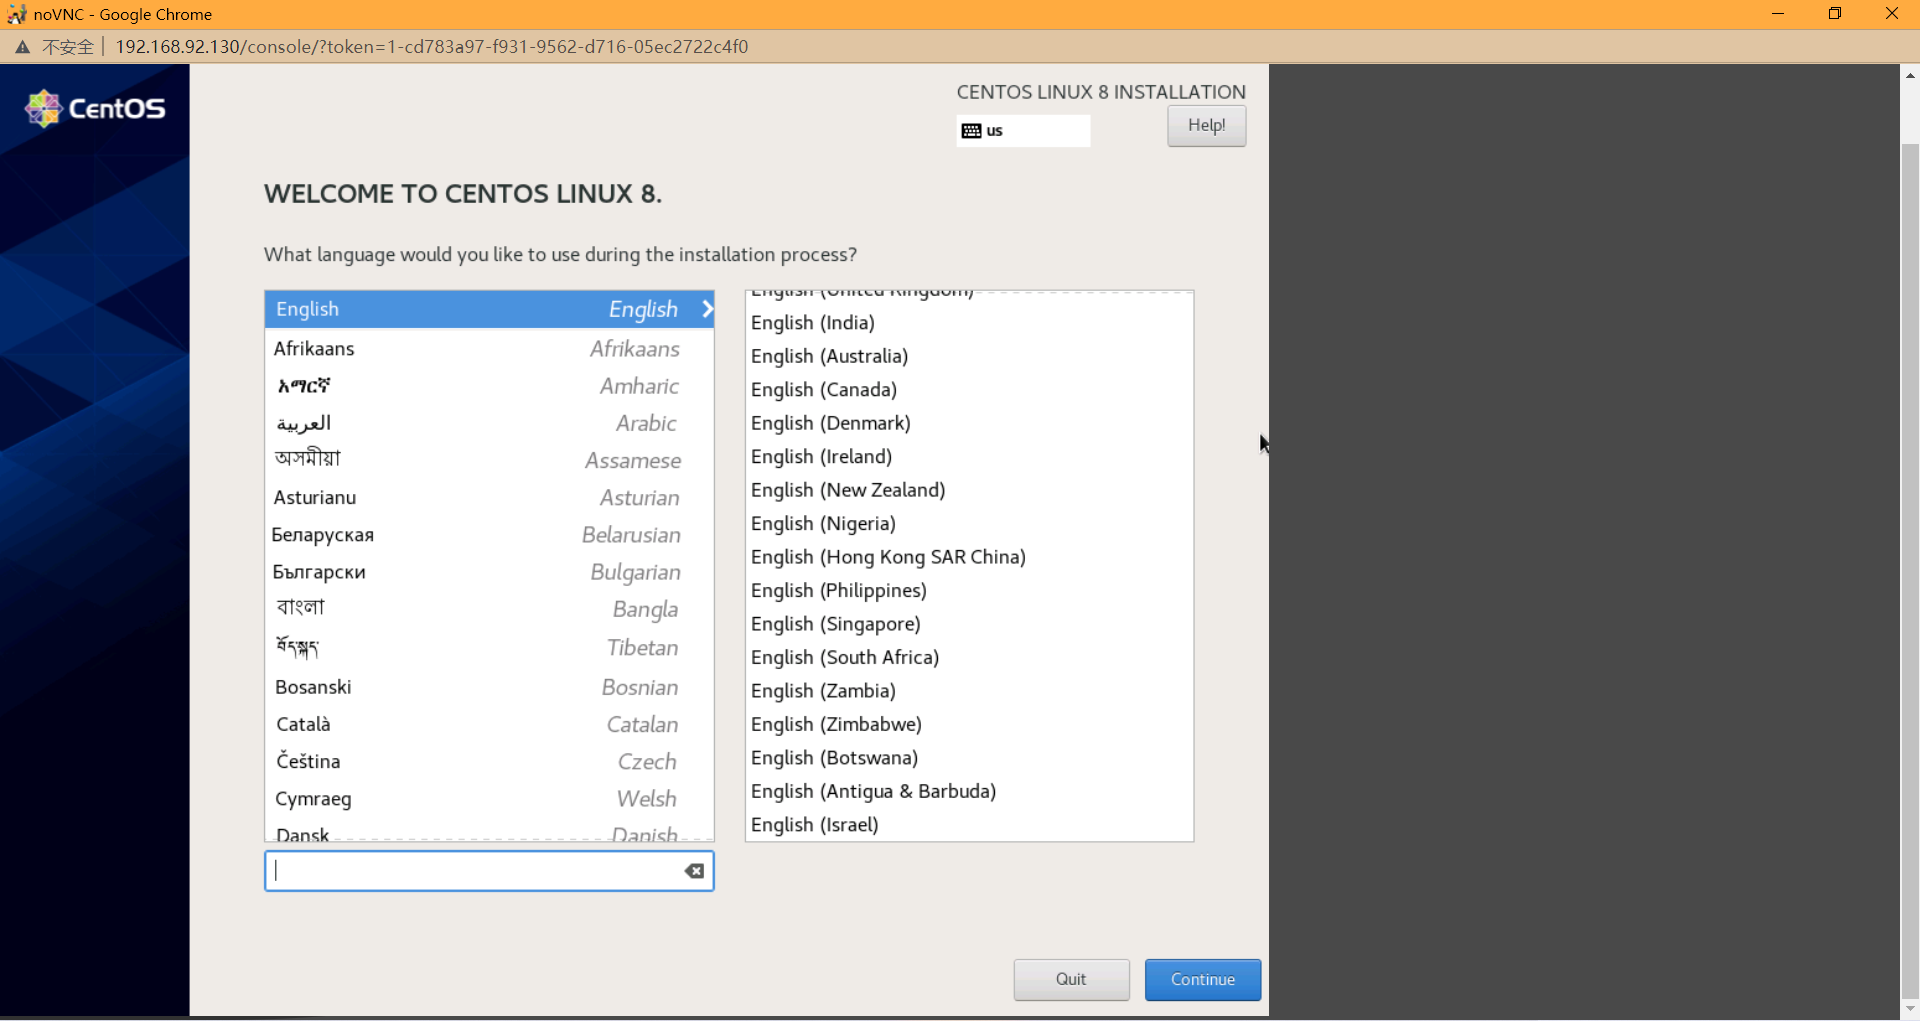Viewport: 1920px width, 1021px height.
Task: Select Bulgarian in the language list
Action: (489, 572)
